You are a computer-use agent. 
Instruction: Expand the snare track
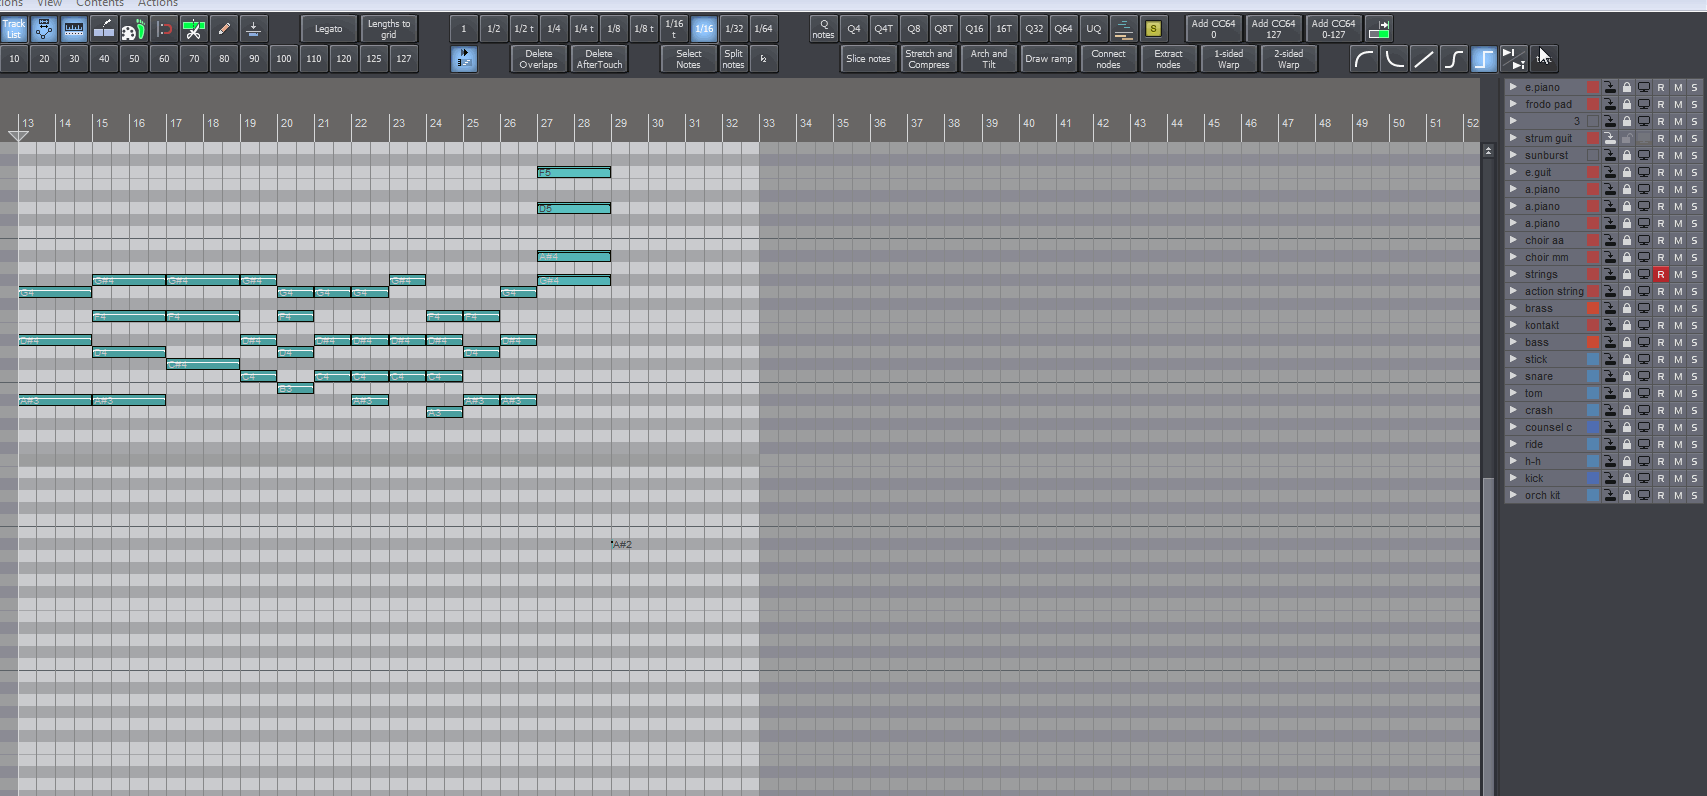[1513, 376]
